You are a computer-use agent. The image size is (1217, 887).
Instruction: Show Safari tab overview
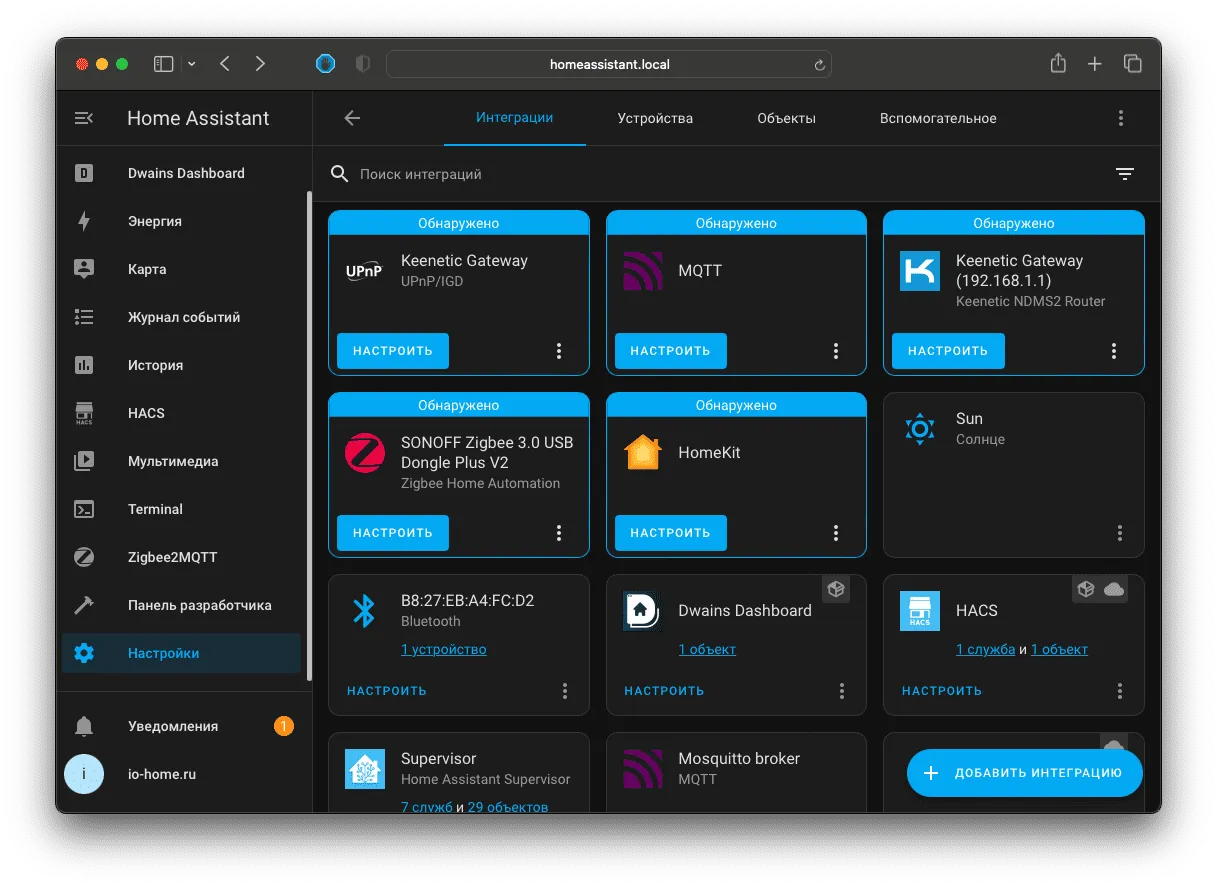(x=1133, y=64)
